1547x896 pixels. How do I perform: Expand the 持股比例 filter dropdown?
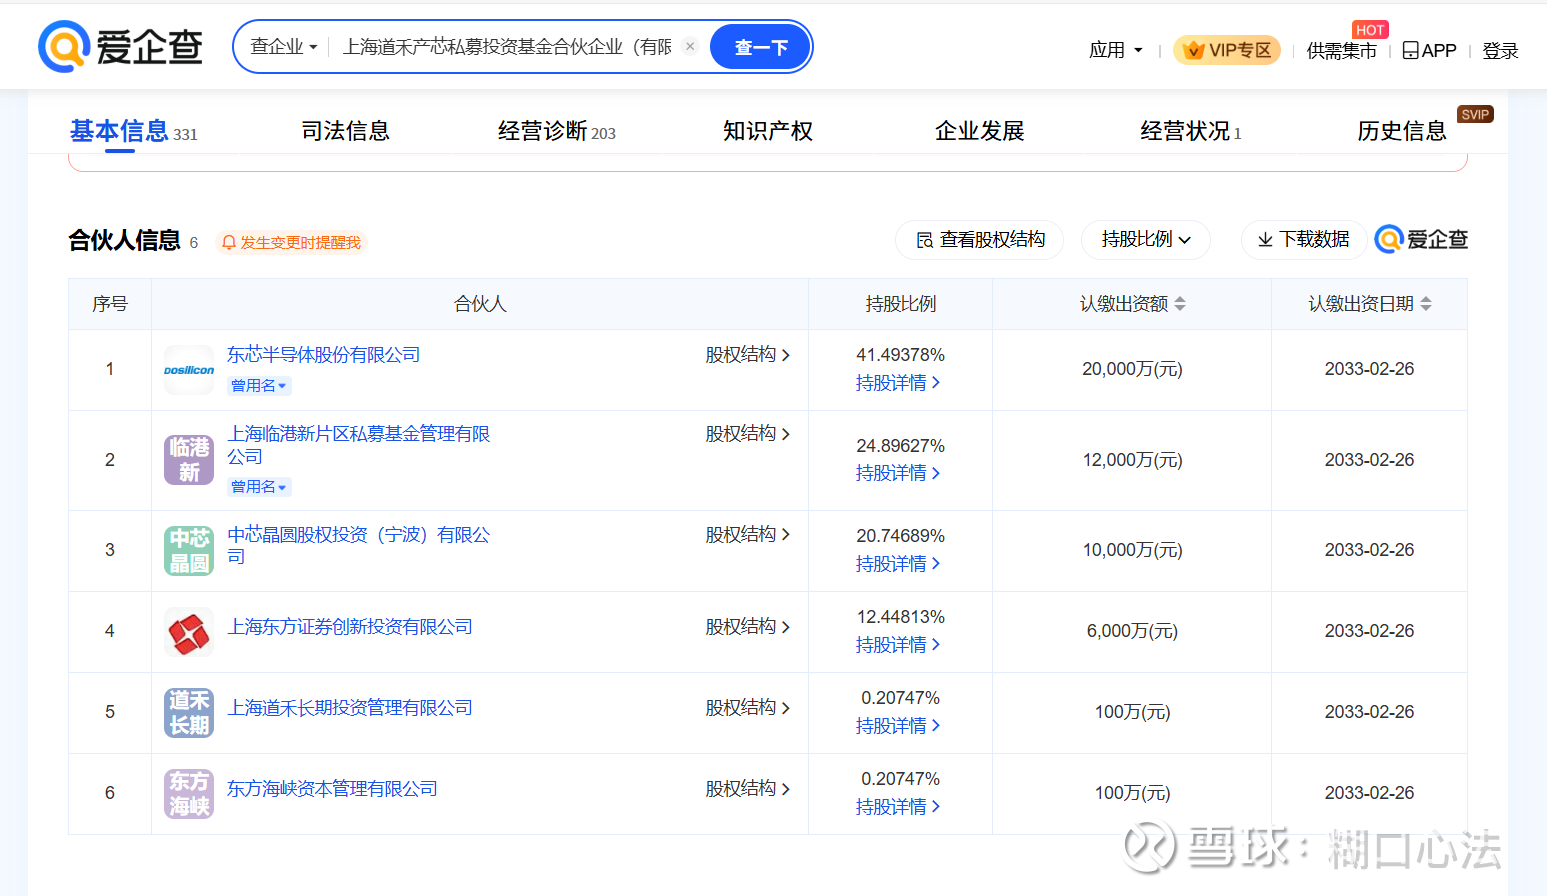1145,240
